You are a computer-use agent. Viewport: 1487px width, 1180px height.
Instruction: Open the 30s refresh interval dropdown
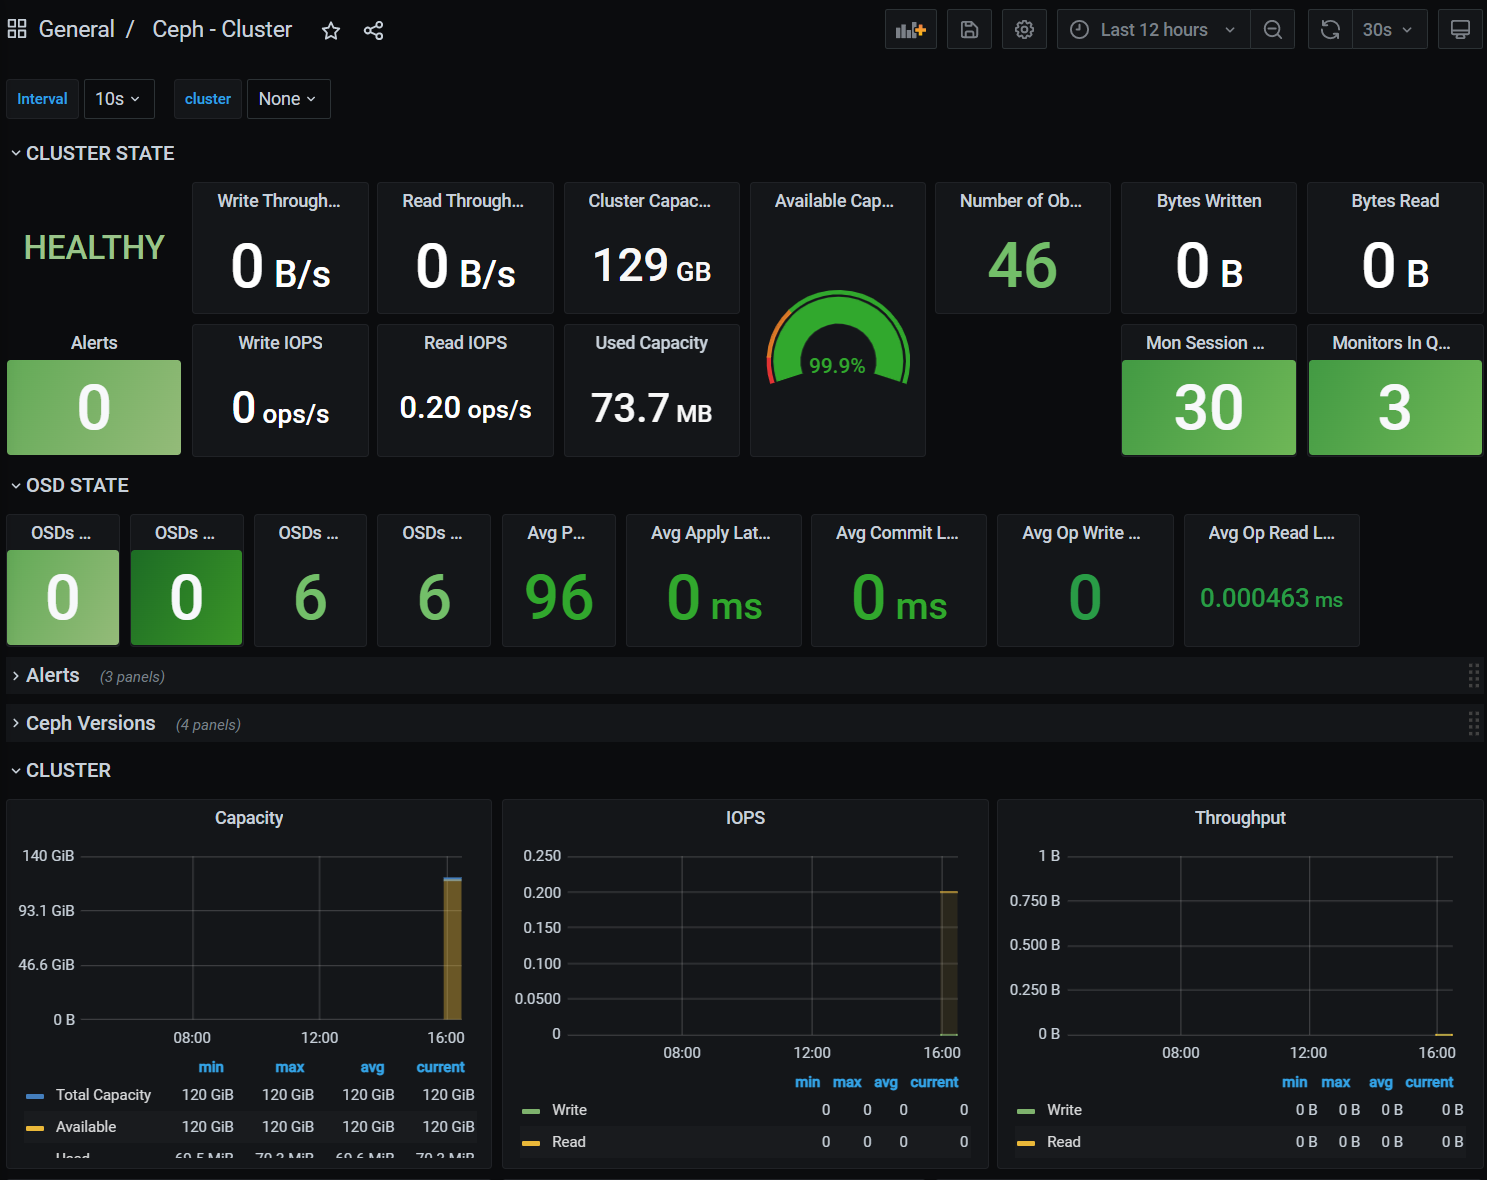[1389, 30]
